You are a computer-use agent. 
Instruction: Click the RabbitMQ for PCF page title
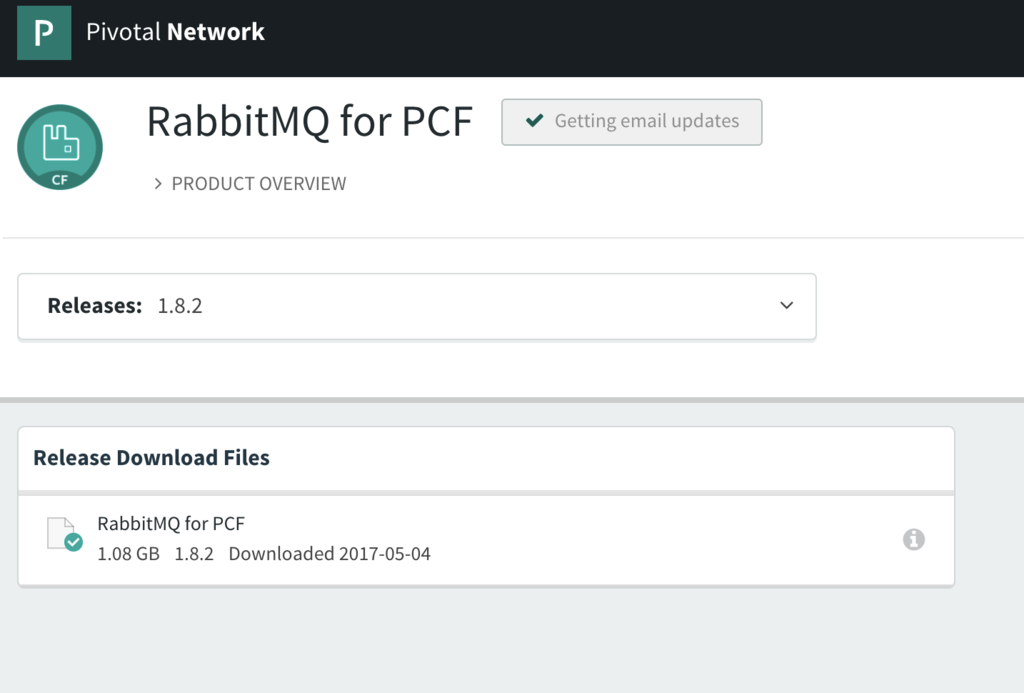coord(309,122)
